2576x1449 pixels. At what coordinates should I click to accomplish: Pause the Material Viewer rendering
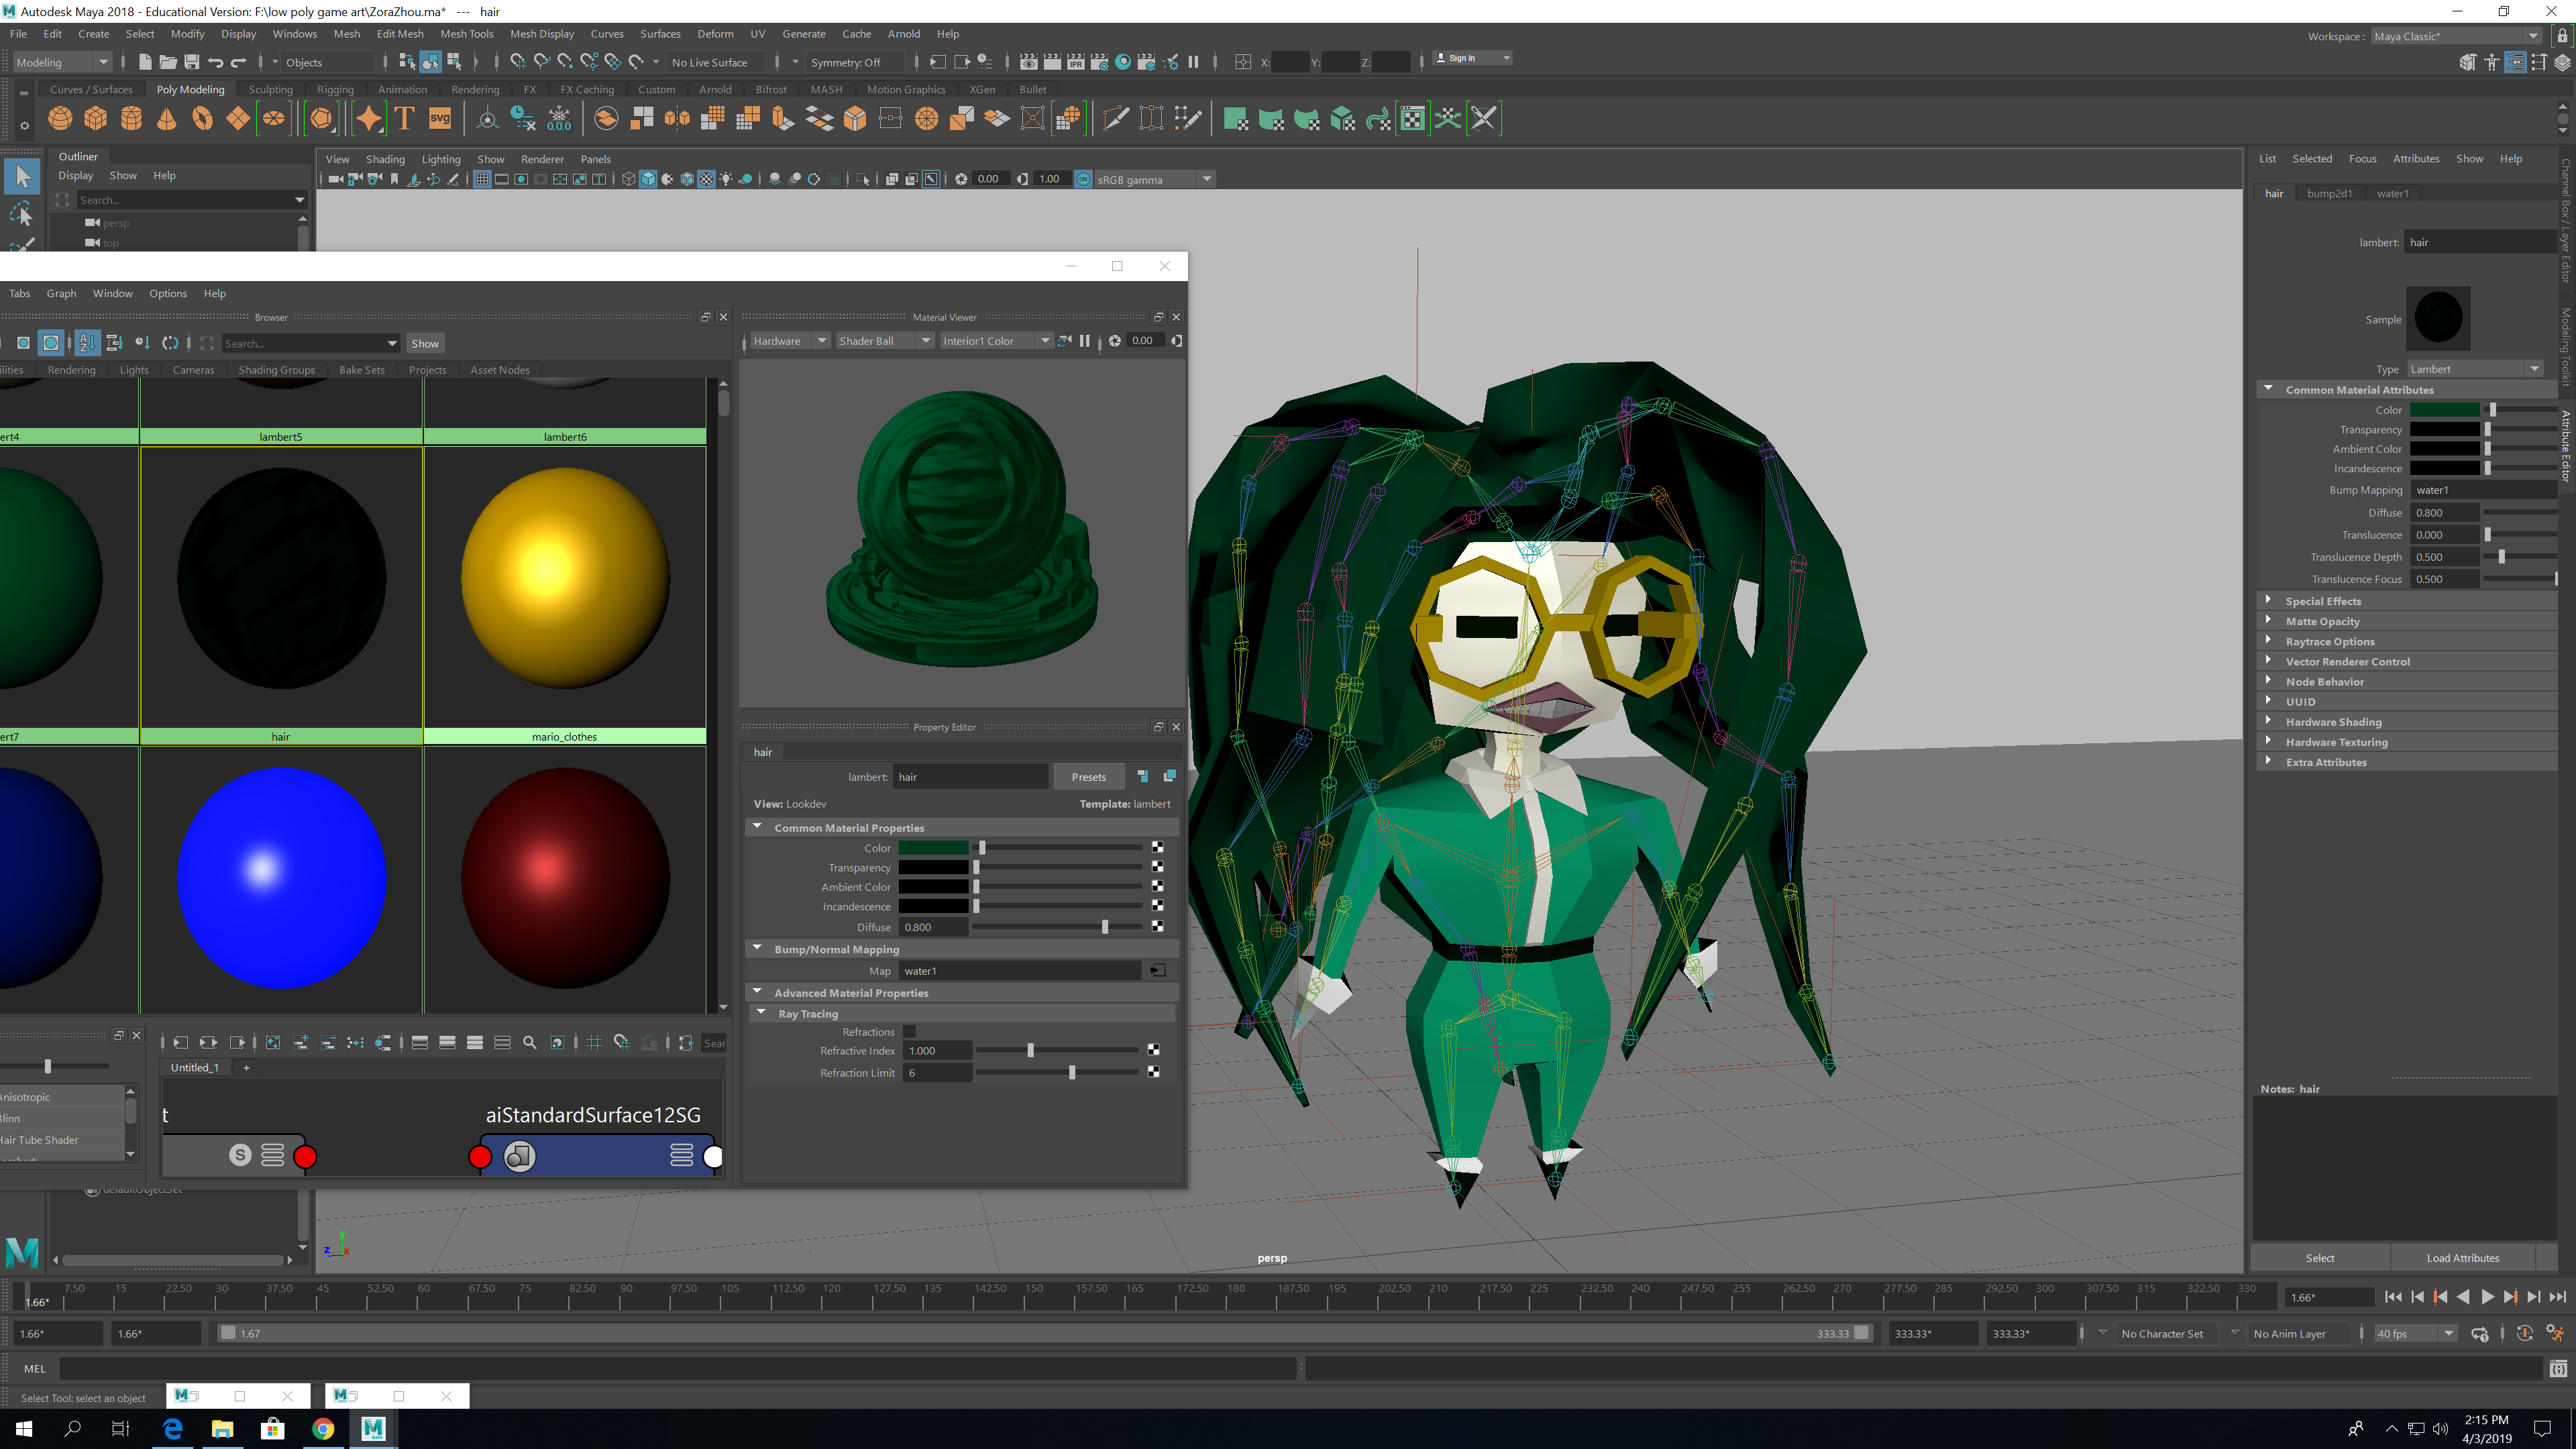click(x=1085, y=341)
